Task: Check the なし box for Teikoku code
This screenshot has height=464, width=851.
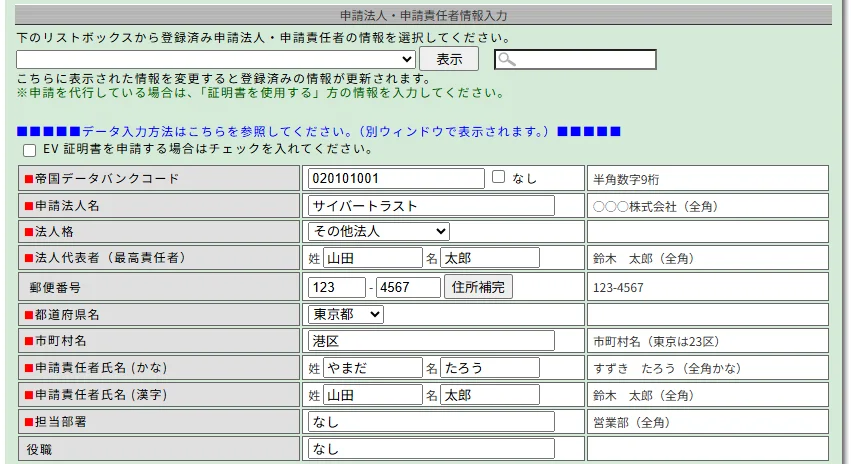Action: pos(499,177)
